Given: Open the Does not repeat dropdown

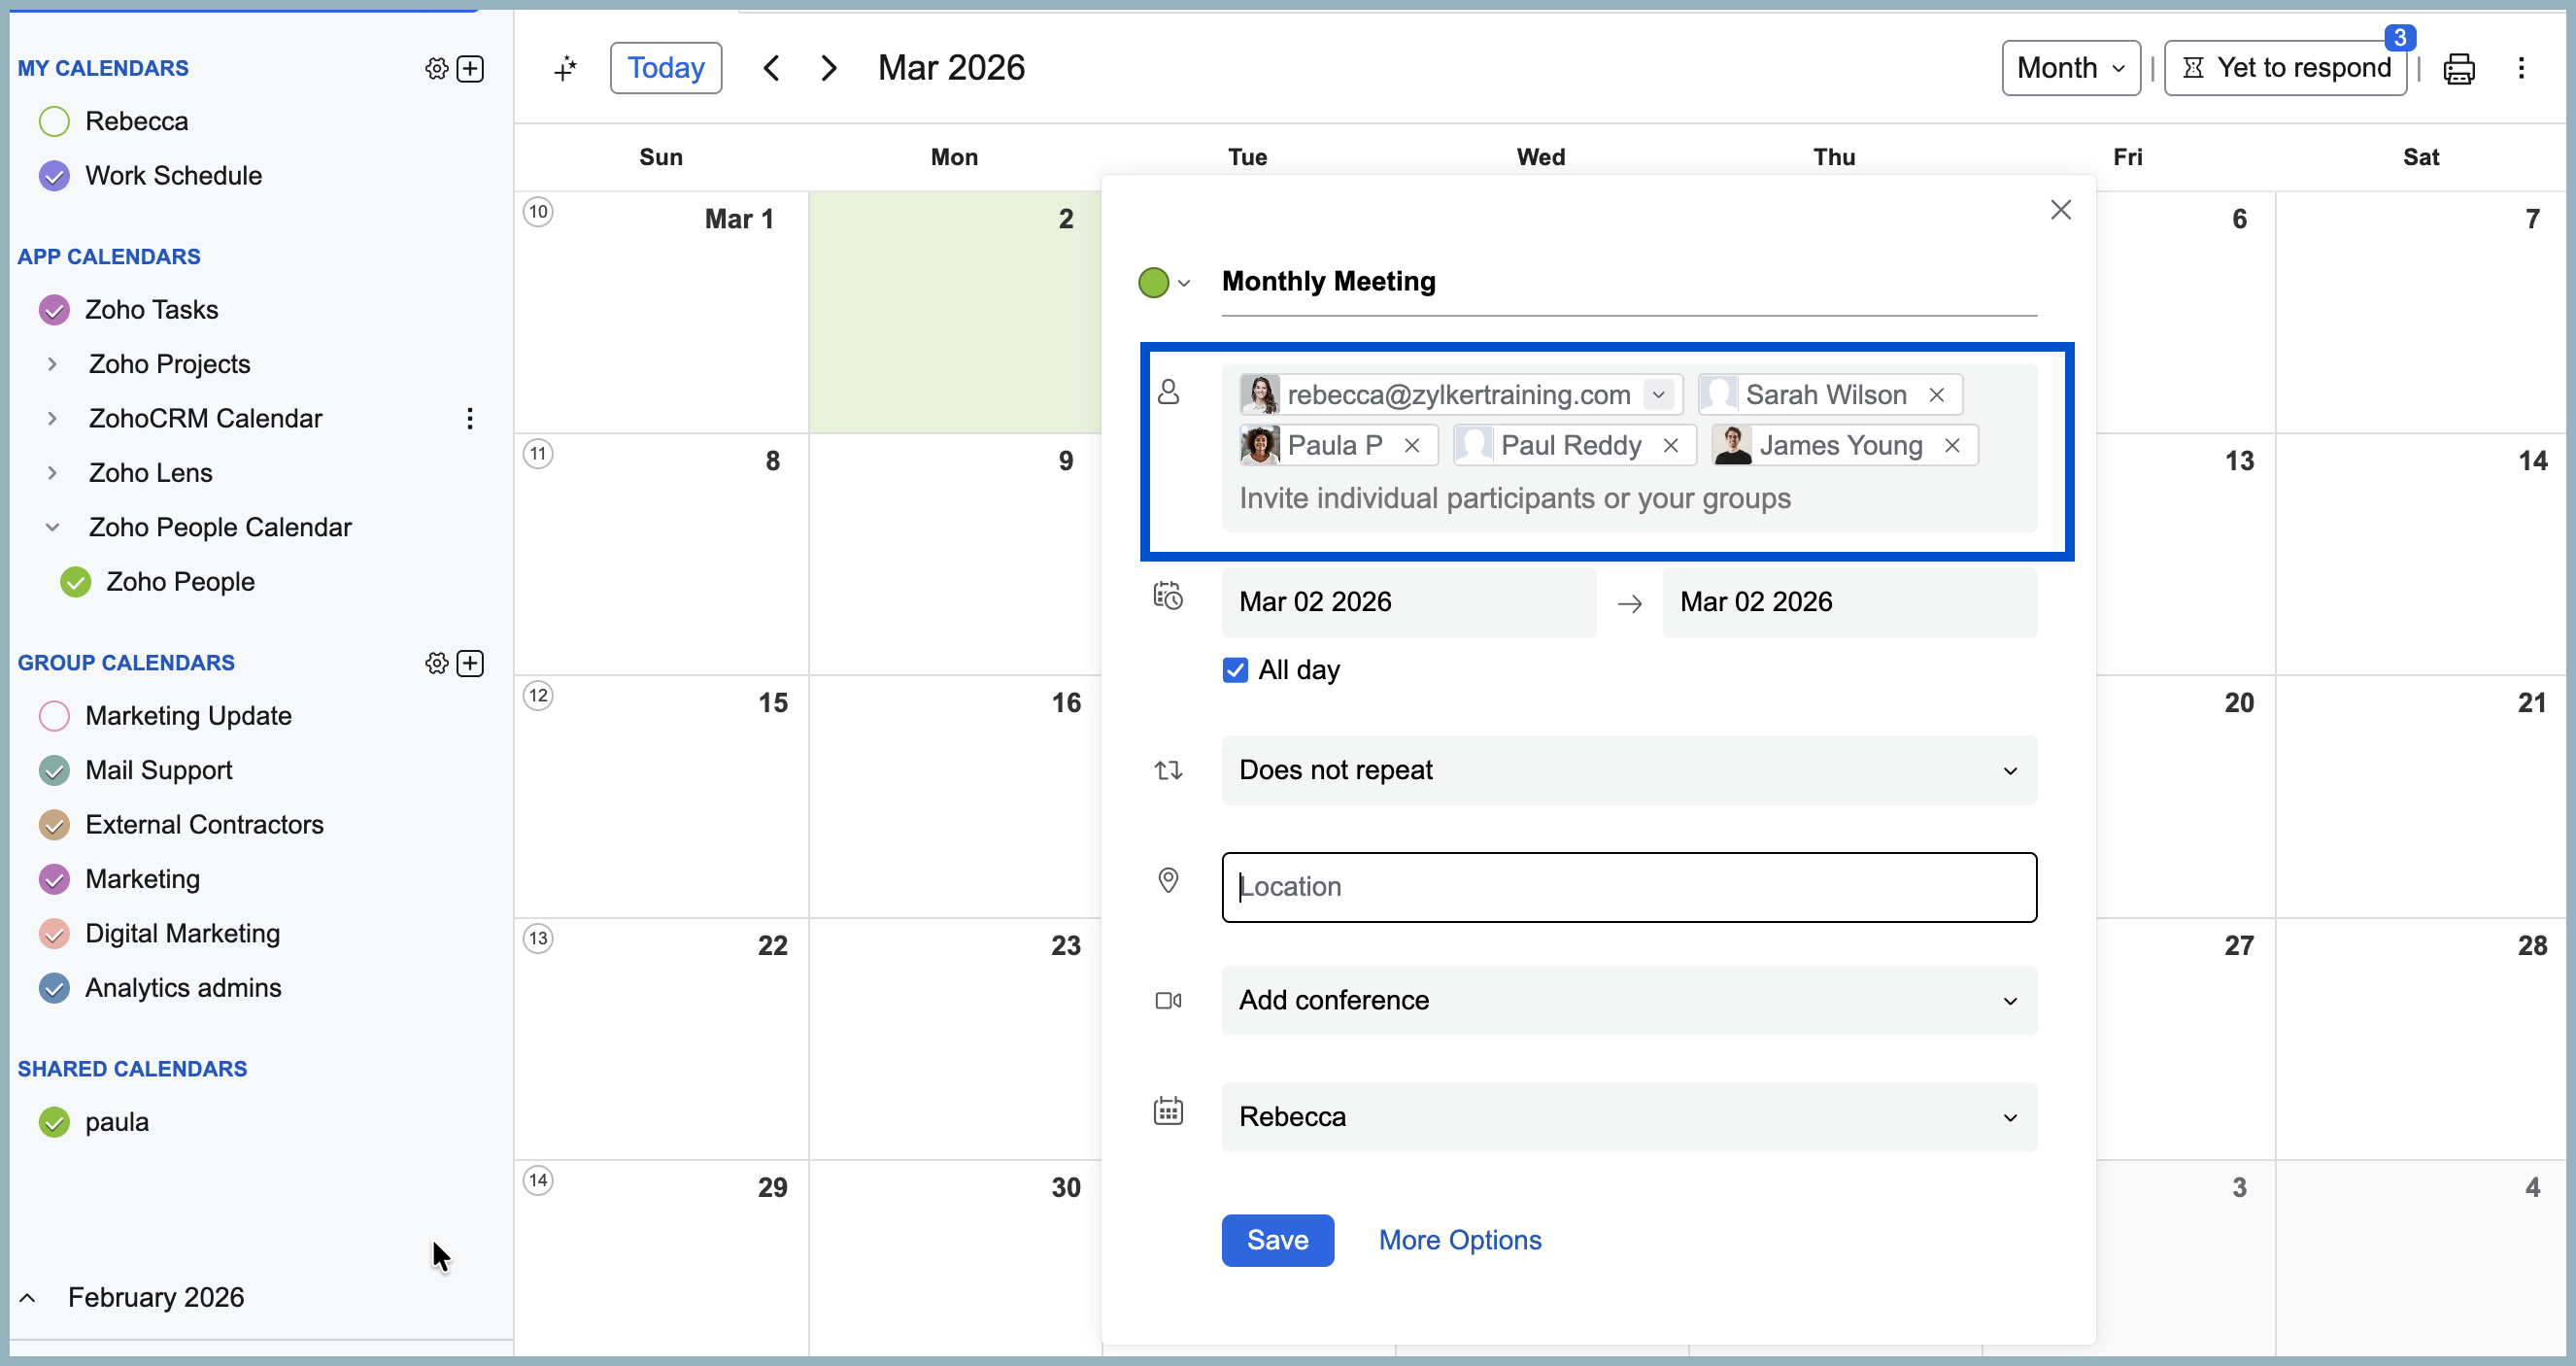Looking at the screenshot, I should [x=1628, y=770].
